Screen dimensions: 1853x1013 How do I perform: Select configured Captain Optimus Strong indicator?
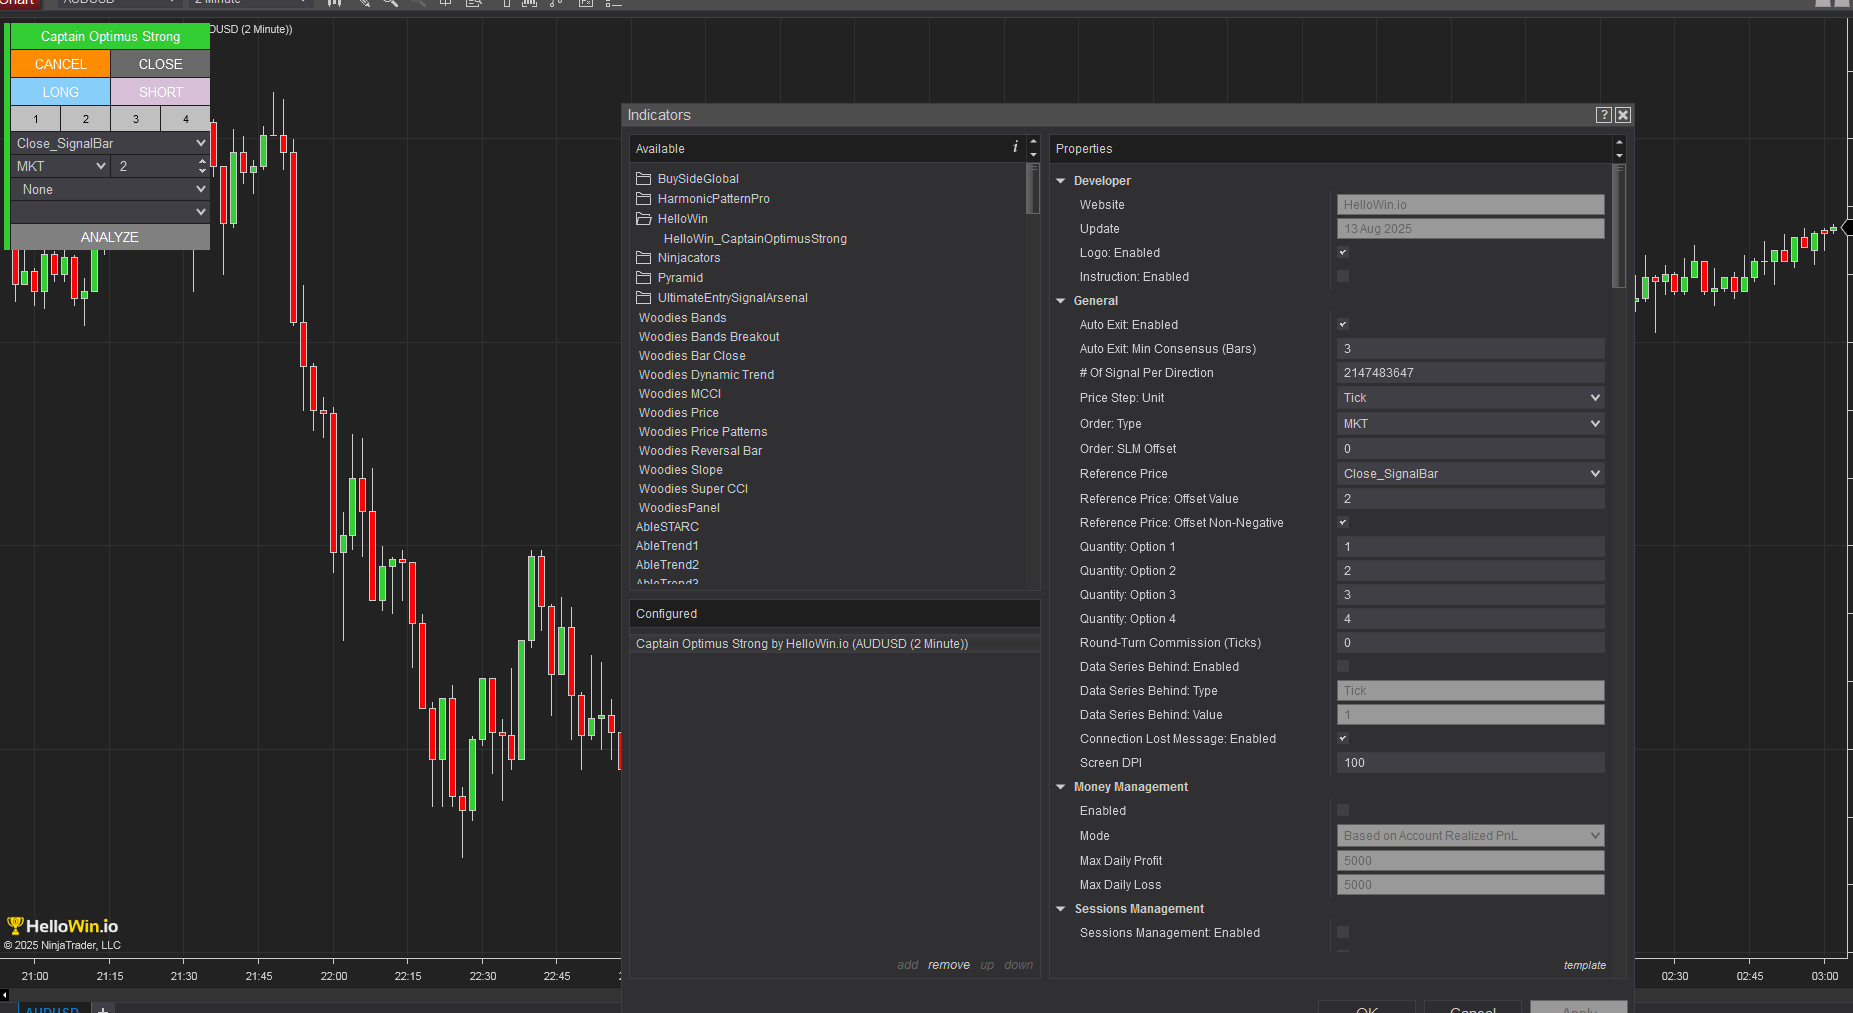pos(801,644)
